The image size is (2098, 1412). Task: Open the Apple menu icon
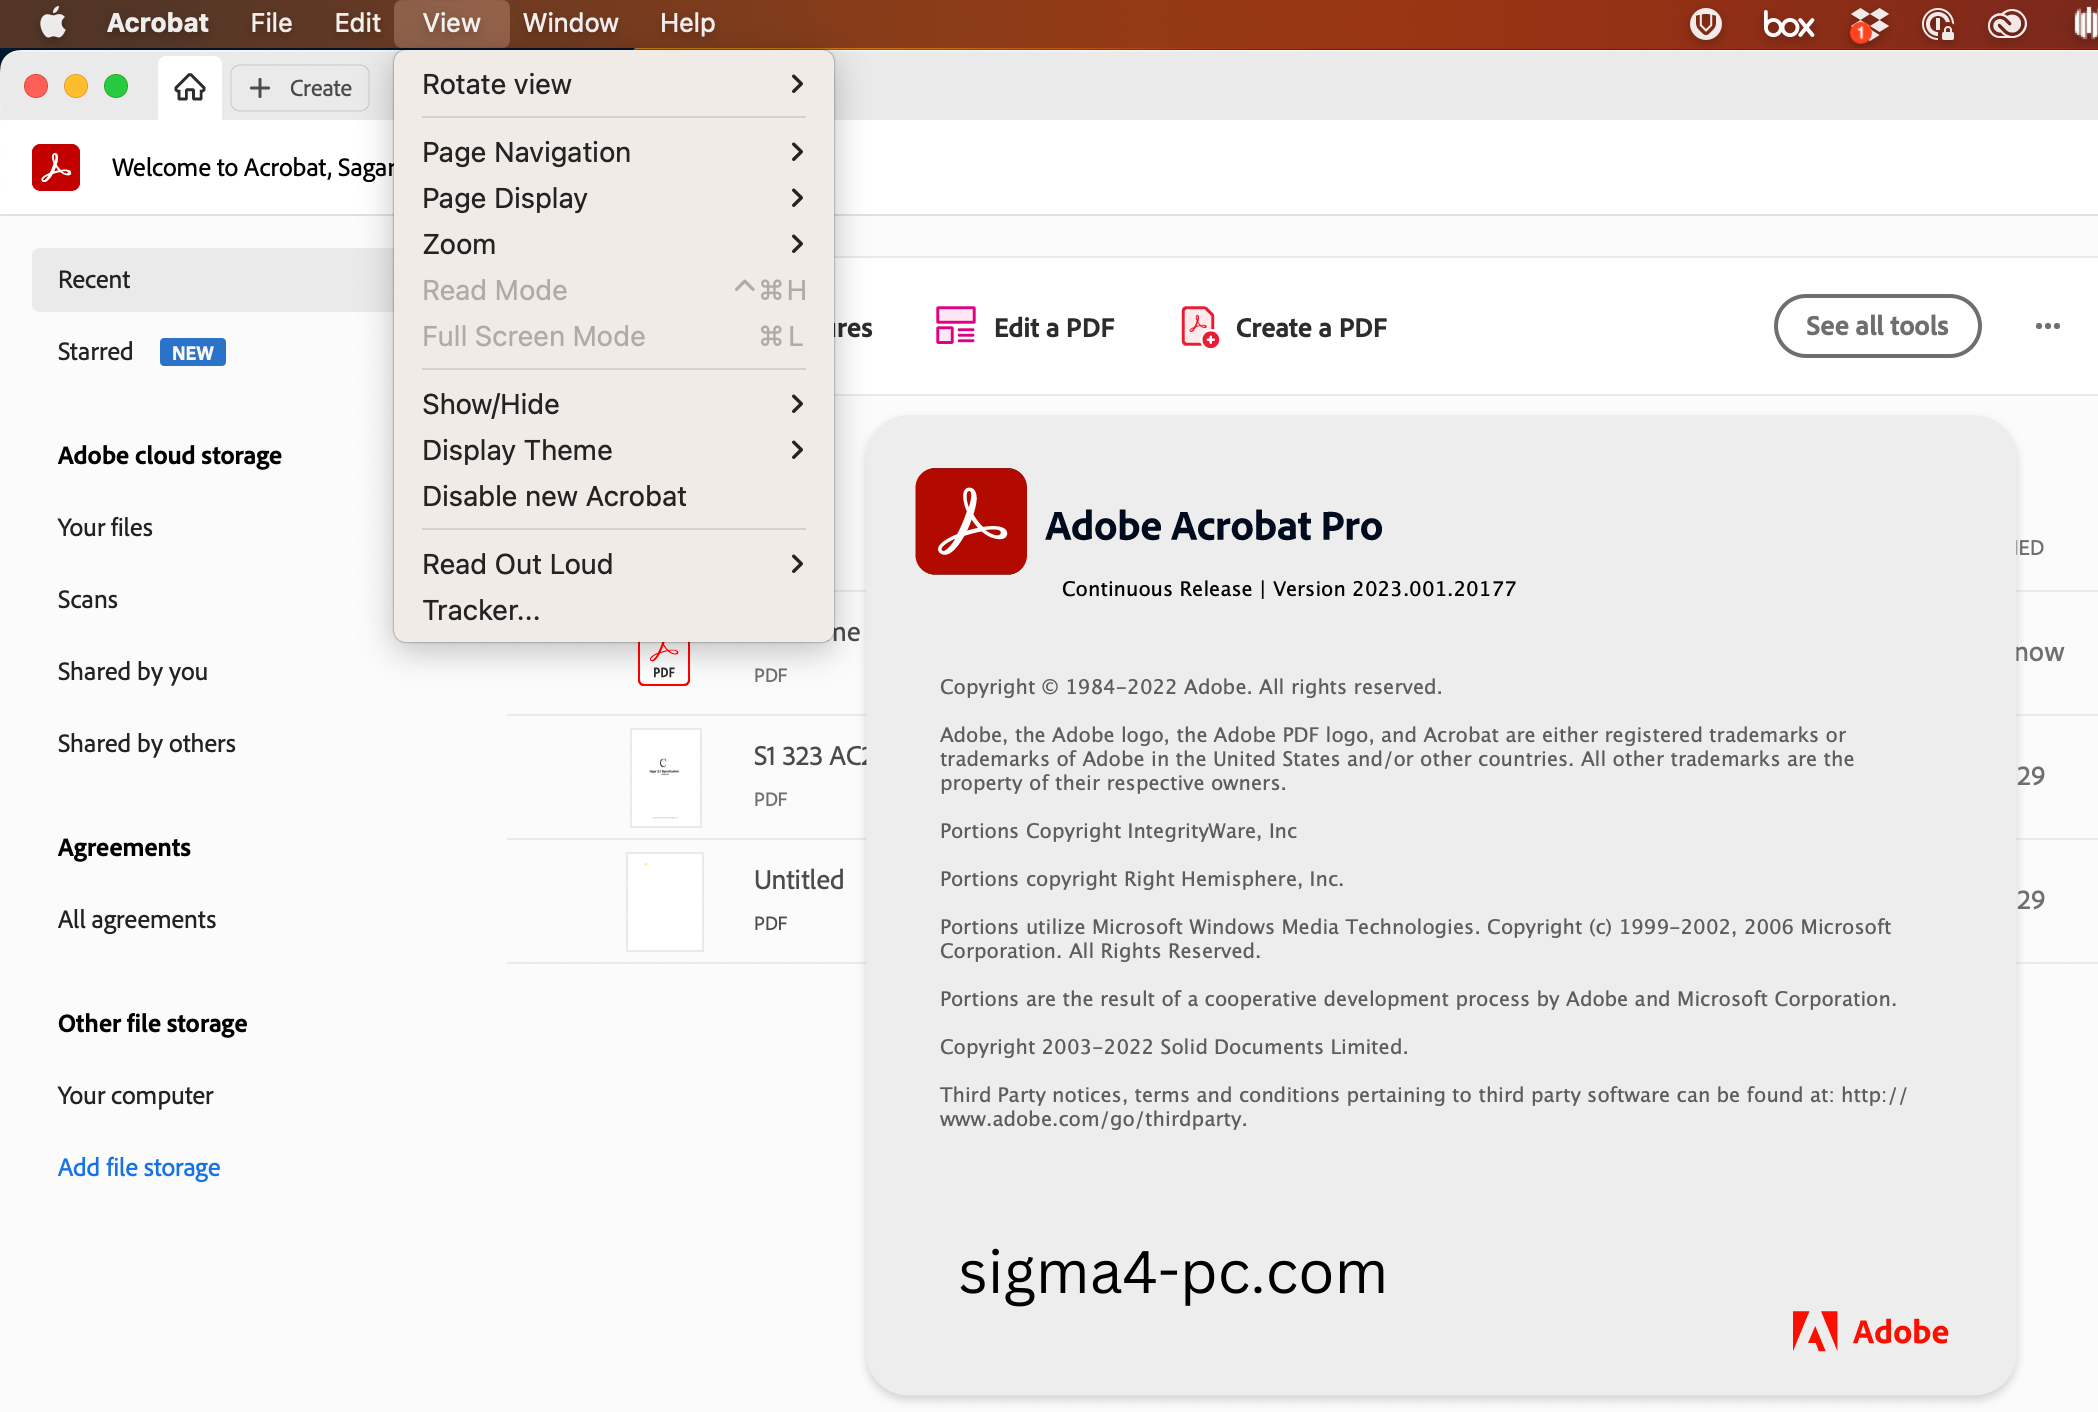(x=53, y=22)
